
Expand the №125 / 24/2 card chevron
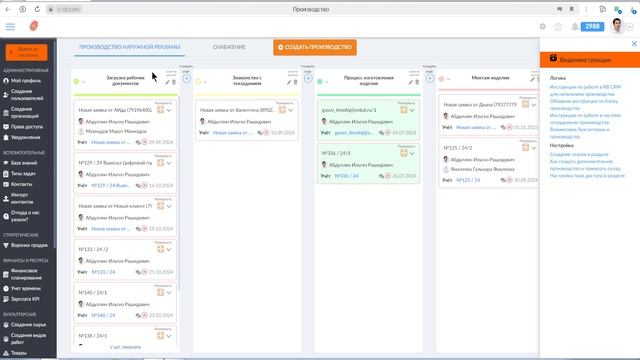(534, 148)
